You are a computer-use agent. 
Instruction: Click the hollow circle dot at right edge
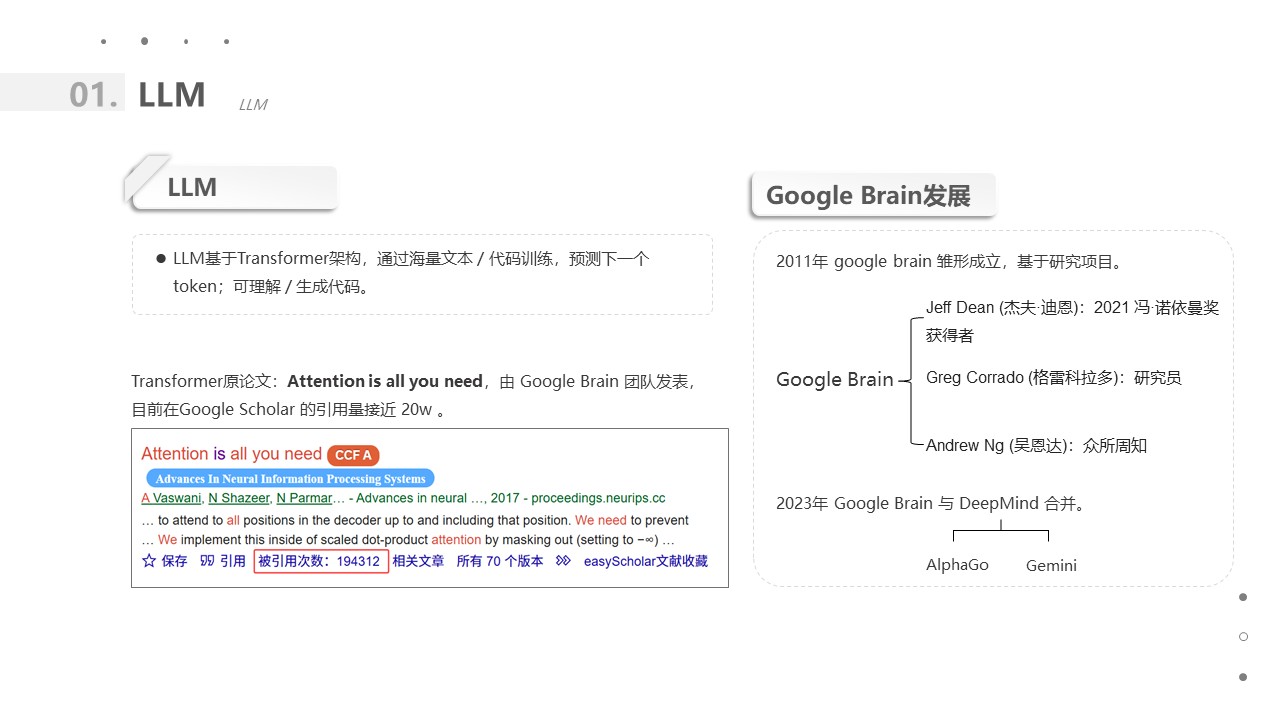click(1243, 636)
